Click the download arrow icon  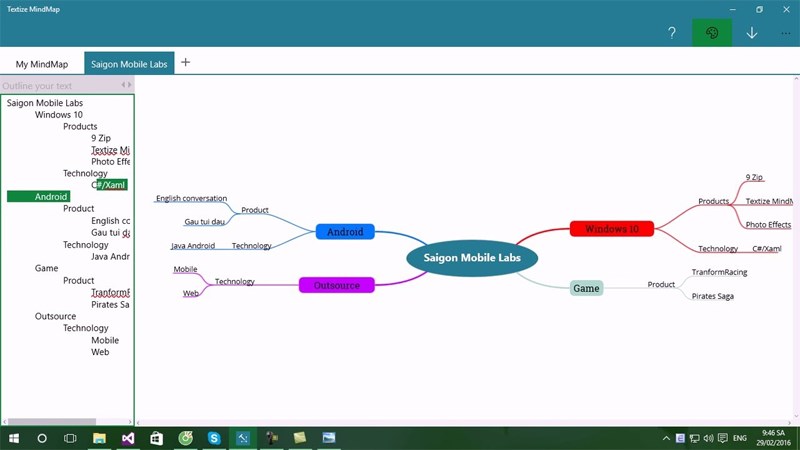point(752,33)
